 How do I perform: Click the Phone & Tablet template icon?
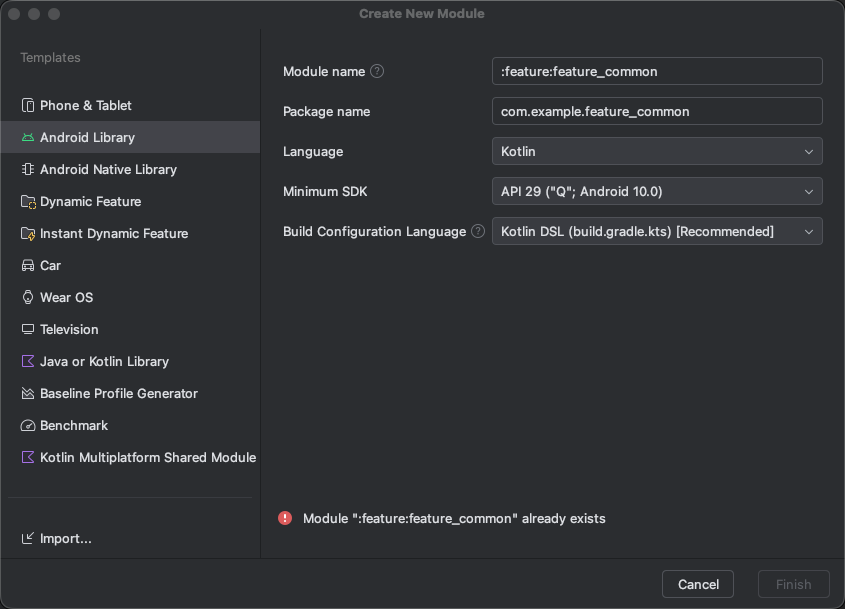point(28,105)
